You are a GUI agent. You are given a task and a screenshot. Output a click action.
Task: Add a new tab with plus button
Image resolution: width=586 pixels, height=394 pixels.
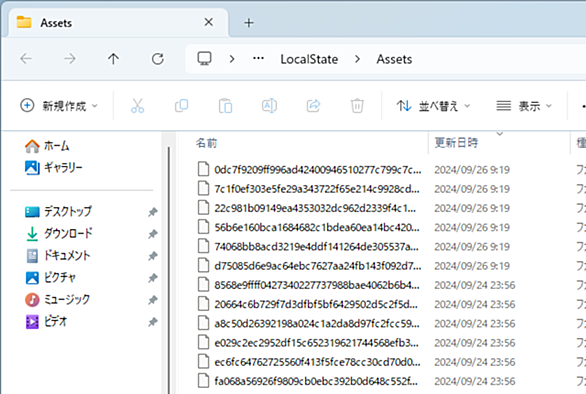point(249,23)
